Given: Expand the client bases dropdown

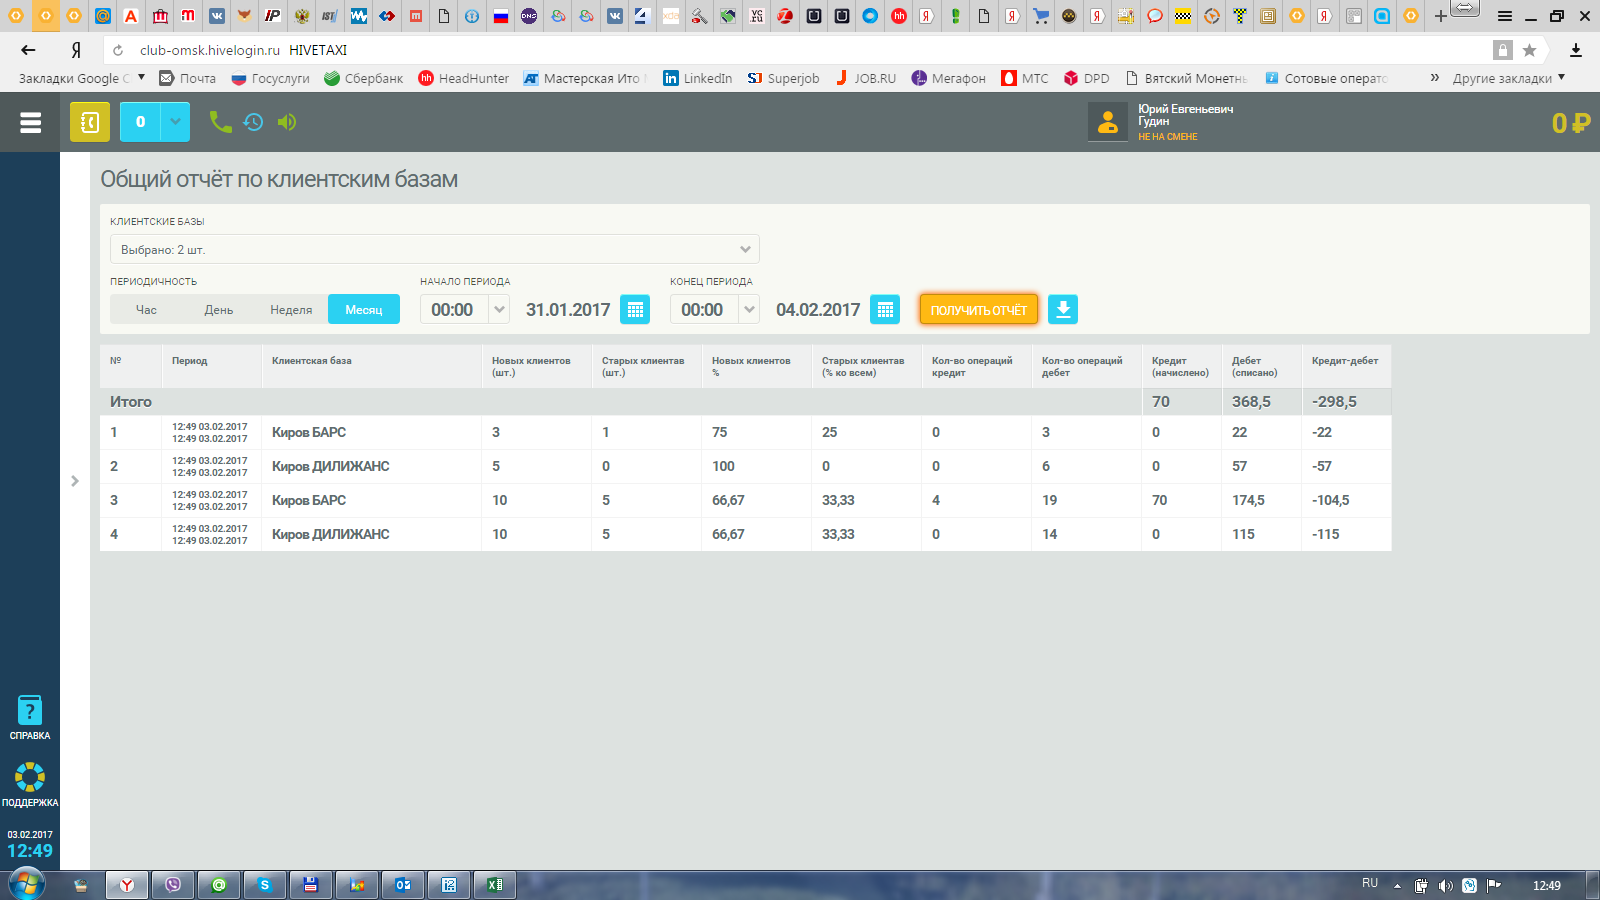Looking at the screenshot, I should [x=745, y=249].
